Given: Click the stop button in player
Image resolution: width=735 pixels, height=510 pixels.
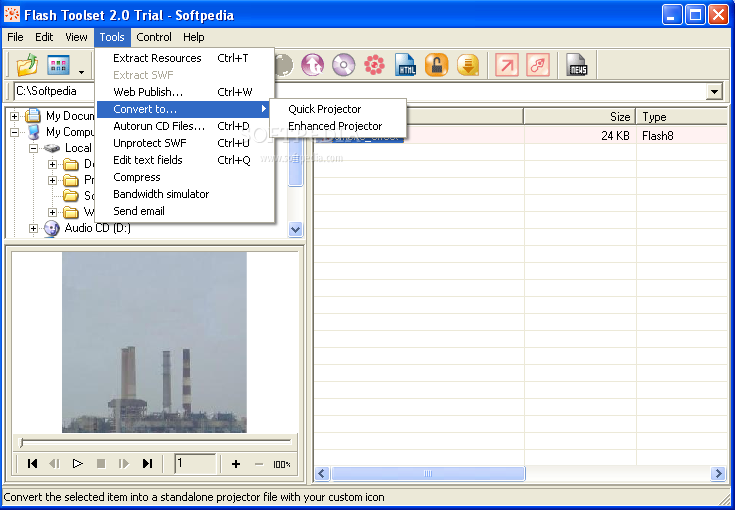Looking at the screenshot, I should (x=101, y=464).
